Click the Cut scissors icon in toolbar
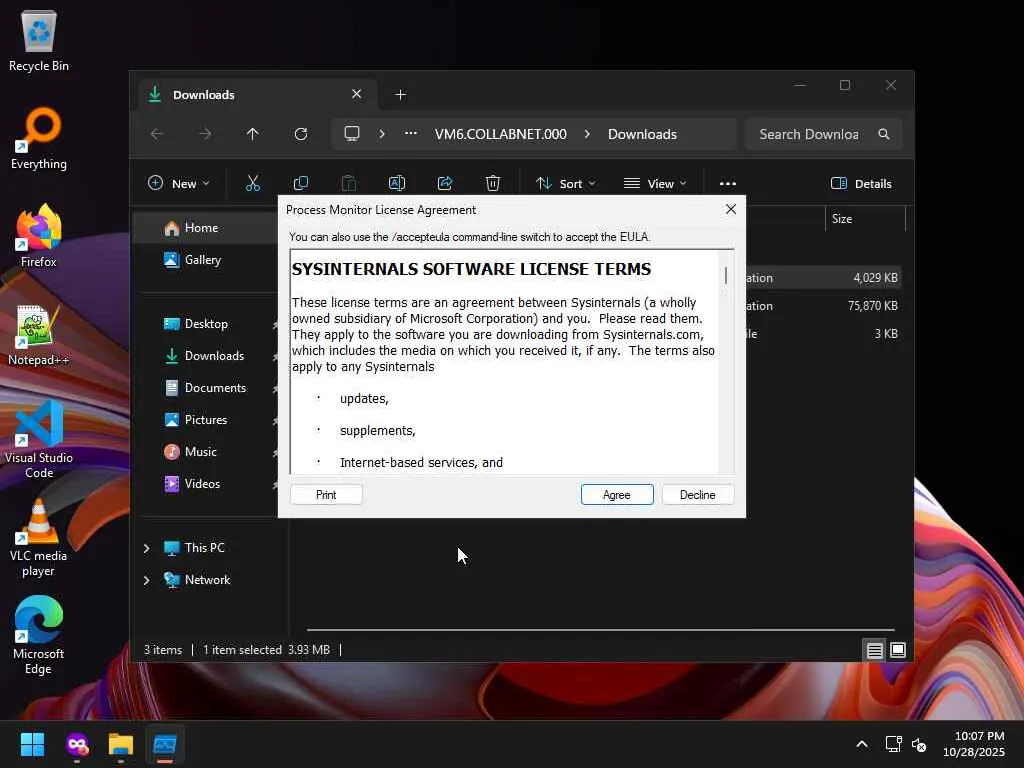 pos(253,183)
